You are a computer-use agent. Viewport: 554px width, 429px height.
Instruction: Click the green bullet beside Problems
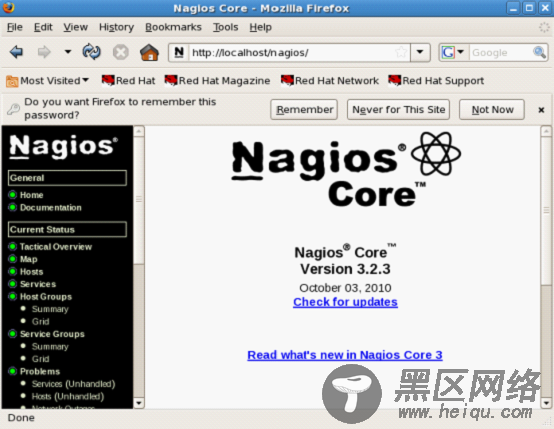coord(12,371)
